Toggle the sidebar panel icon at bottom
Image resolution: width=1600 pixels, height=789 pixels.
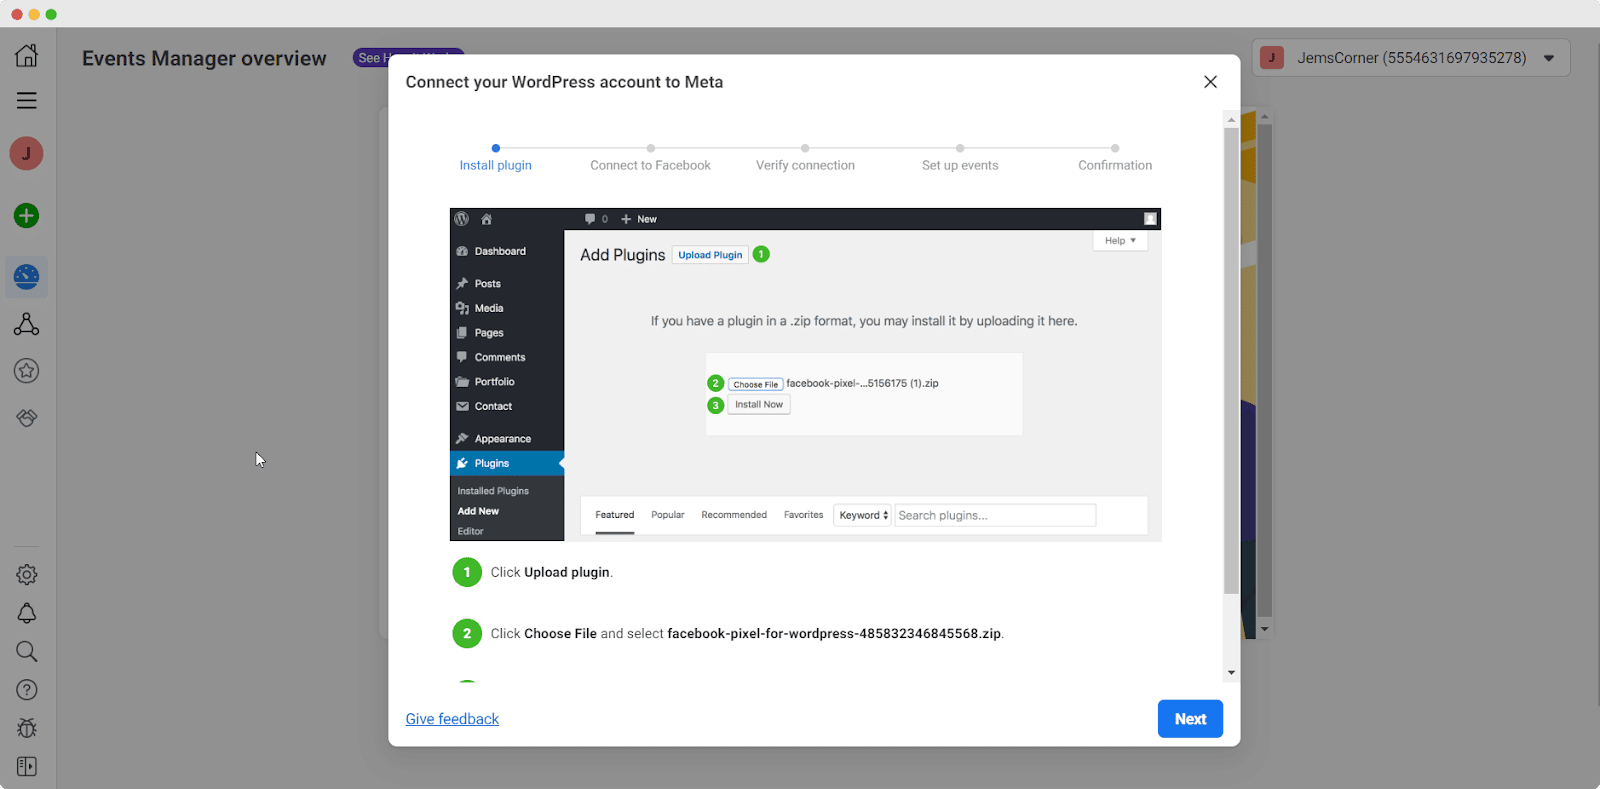coord(27,766)
